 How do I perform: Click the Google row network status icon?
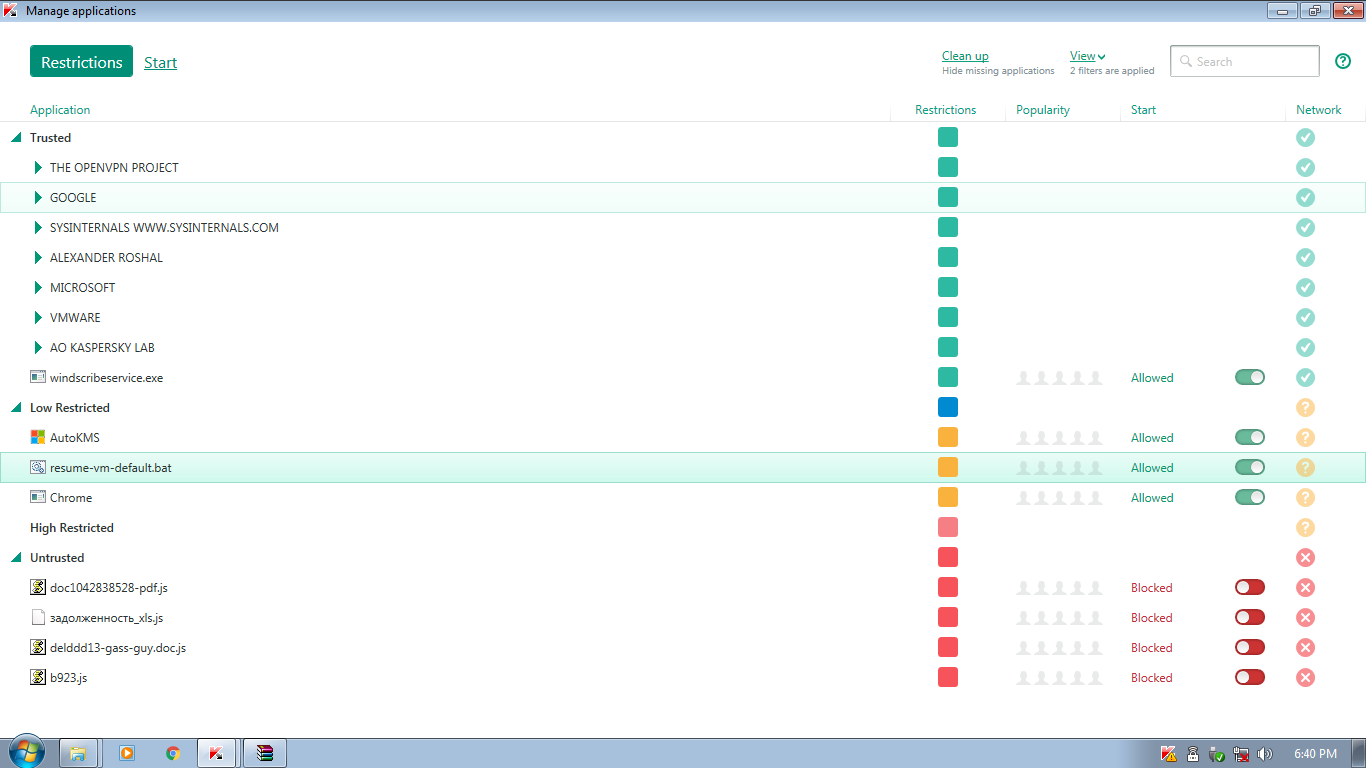point(1305,198)
